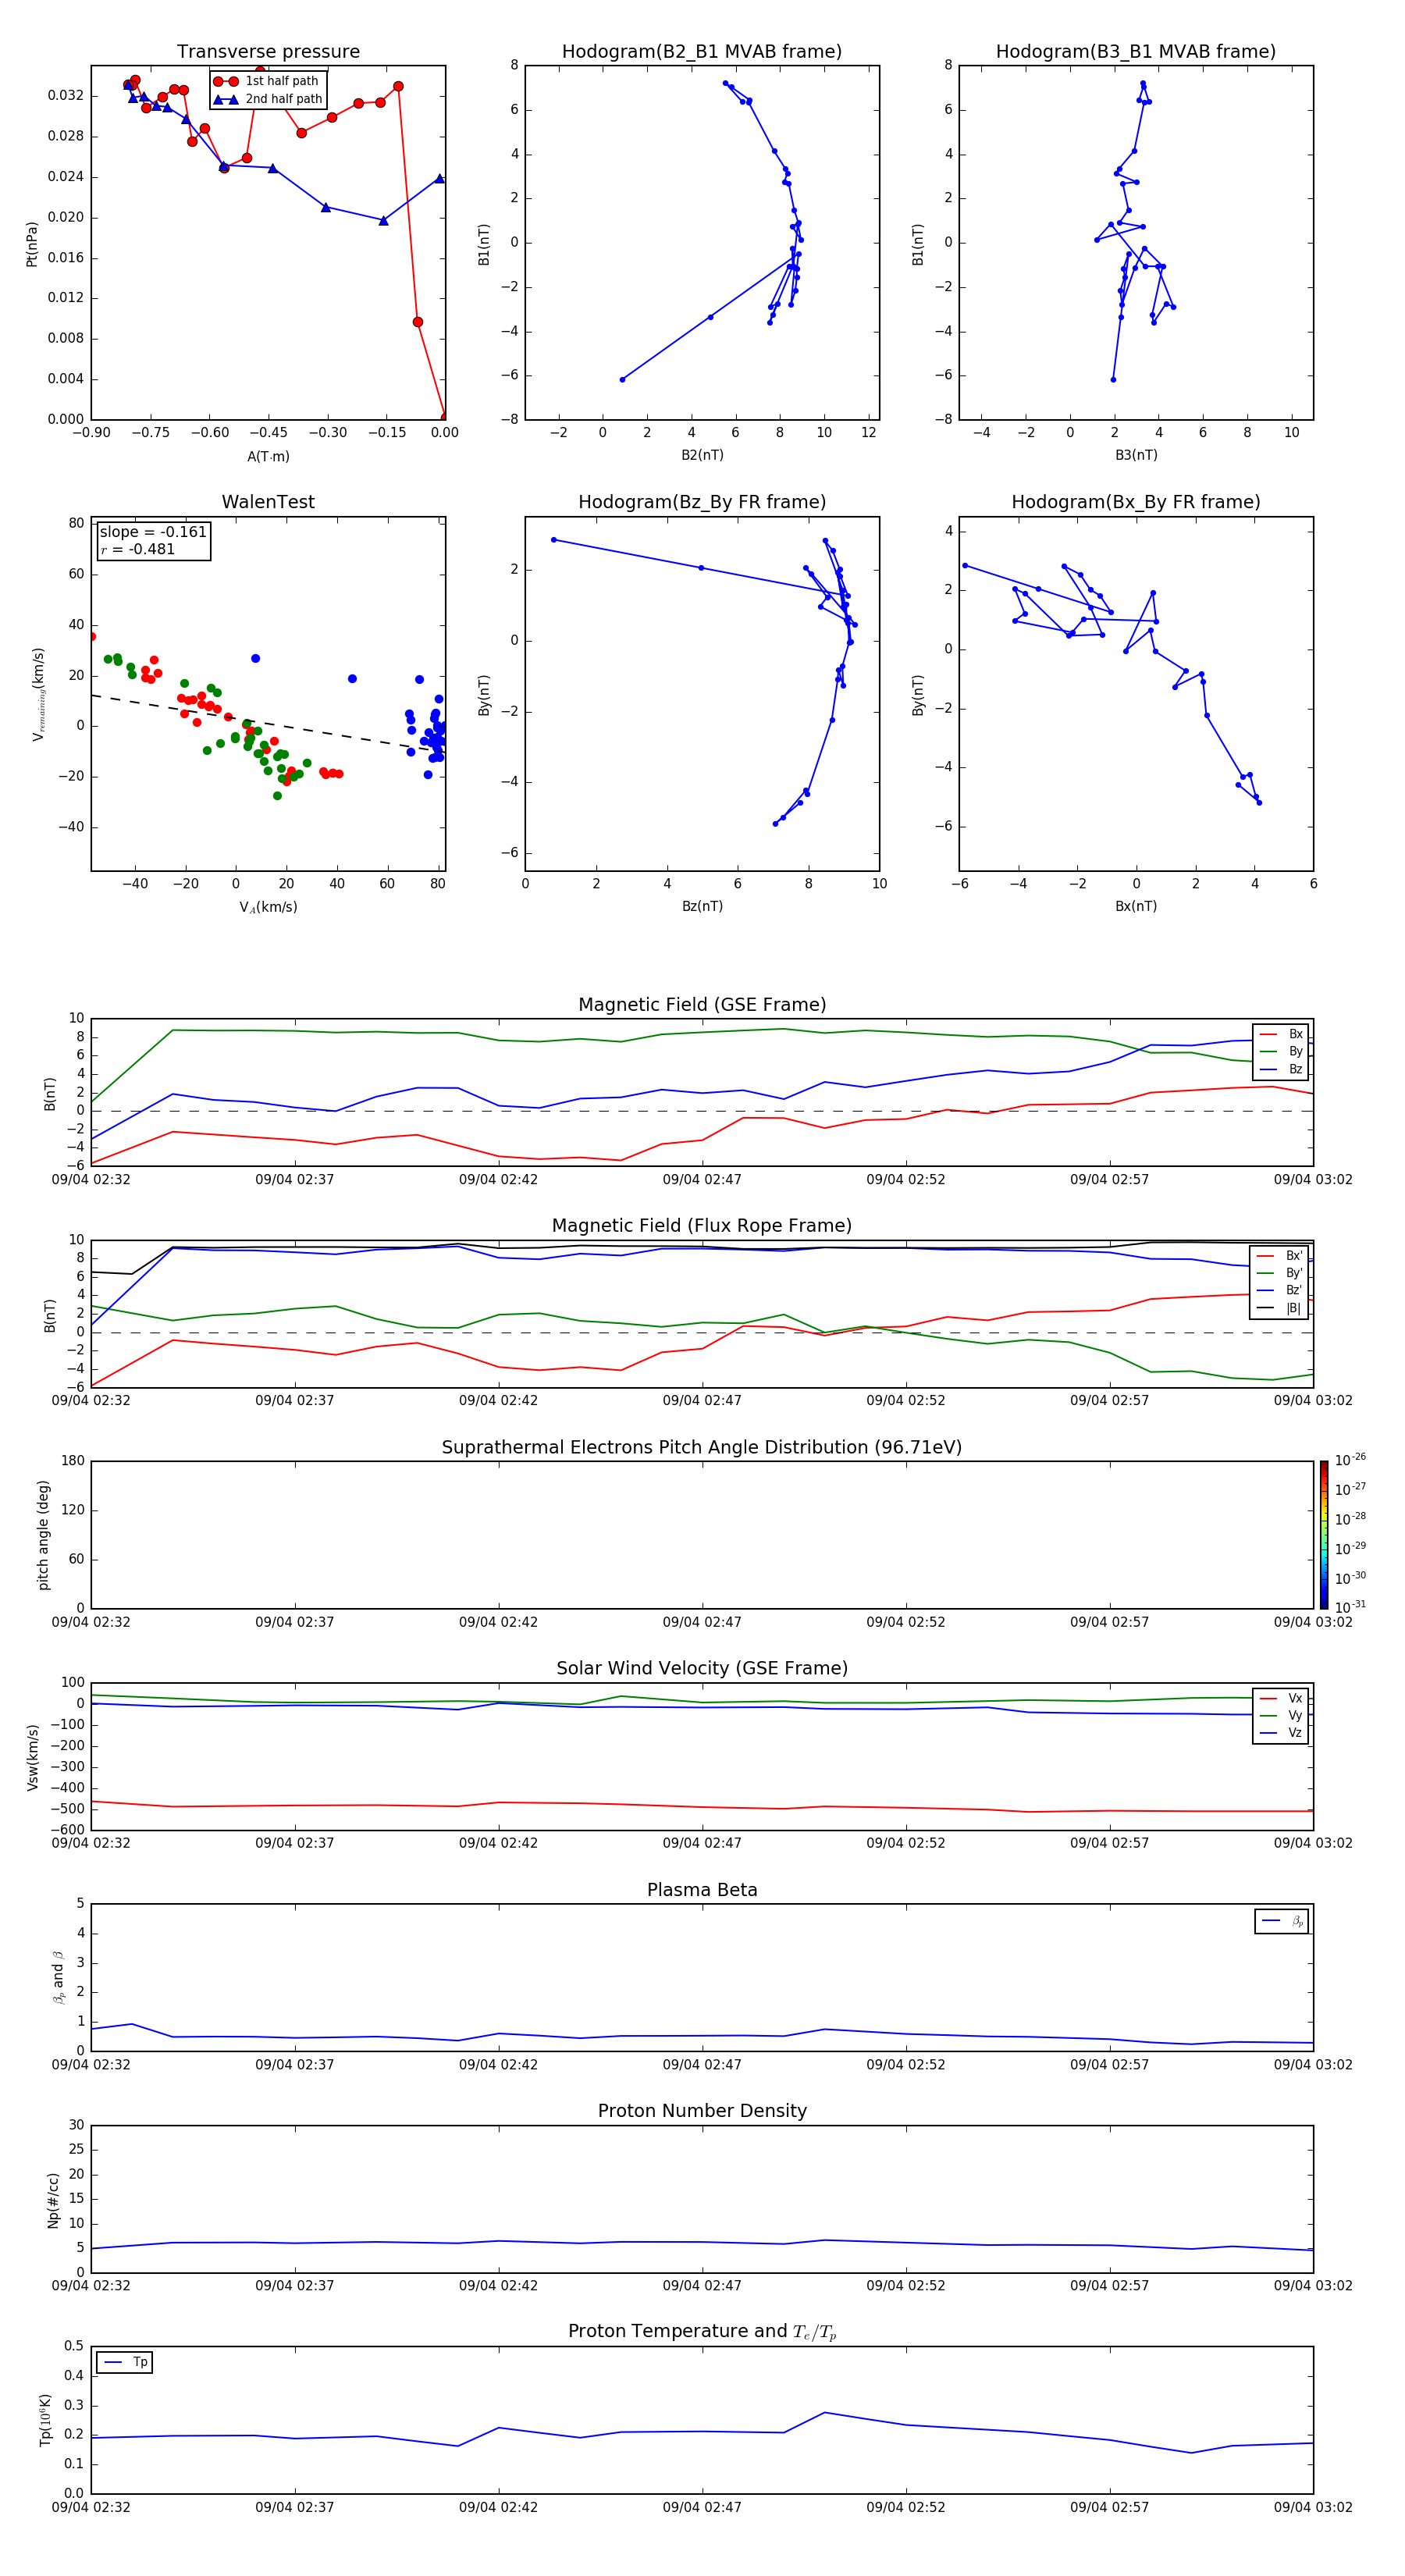Click the 'Hodogram(Bz_By FR frame)' title

(702, 502)
